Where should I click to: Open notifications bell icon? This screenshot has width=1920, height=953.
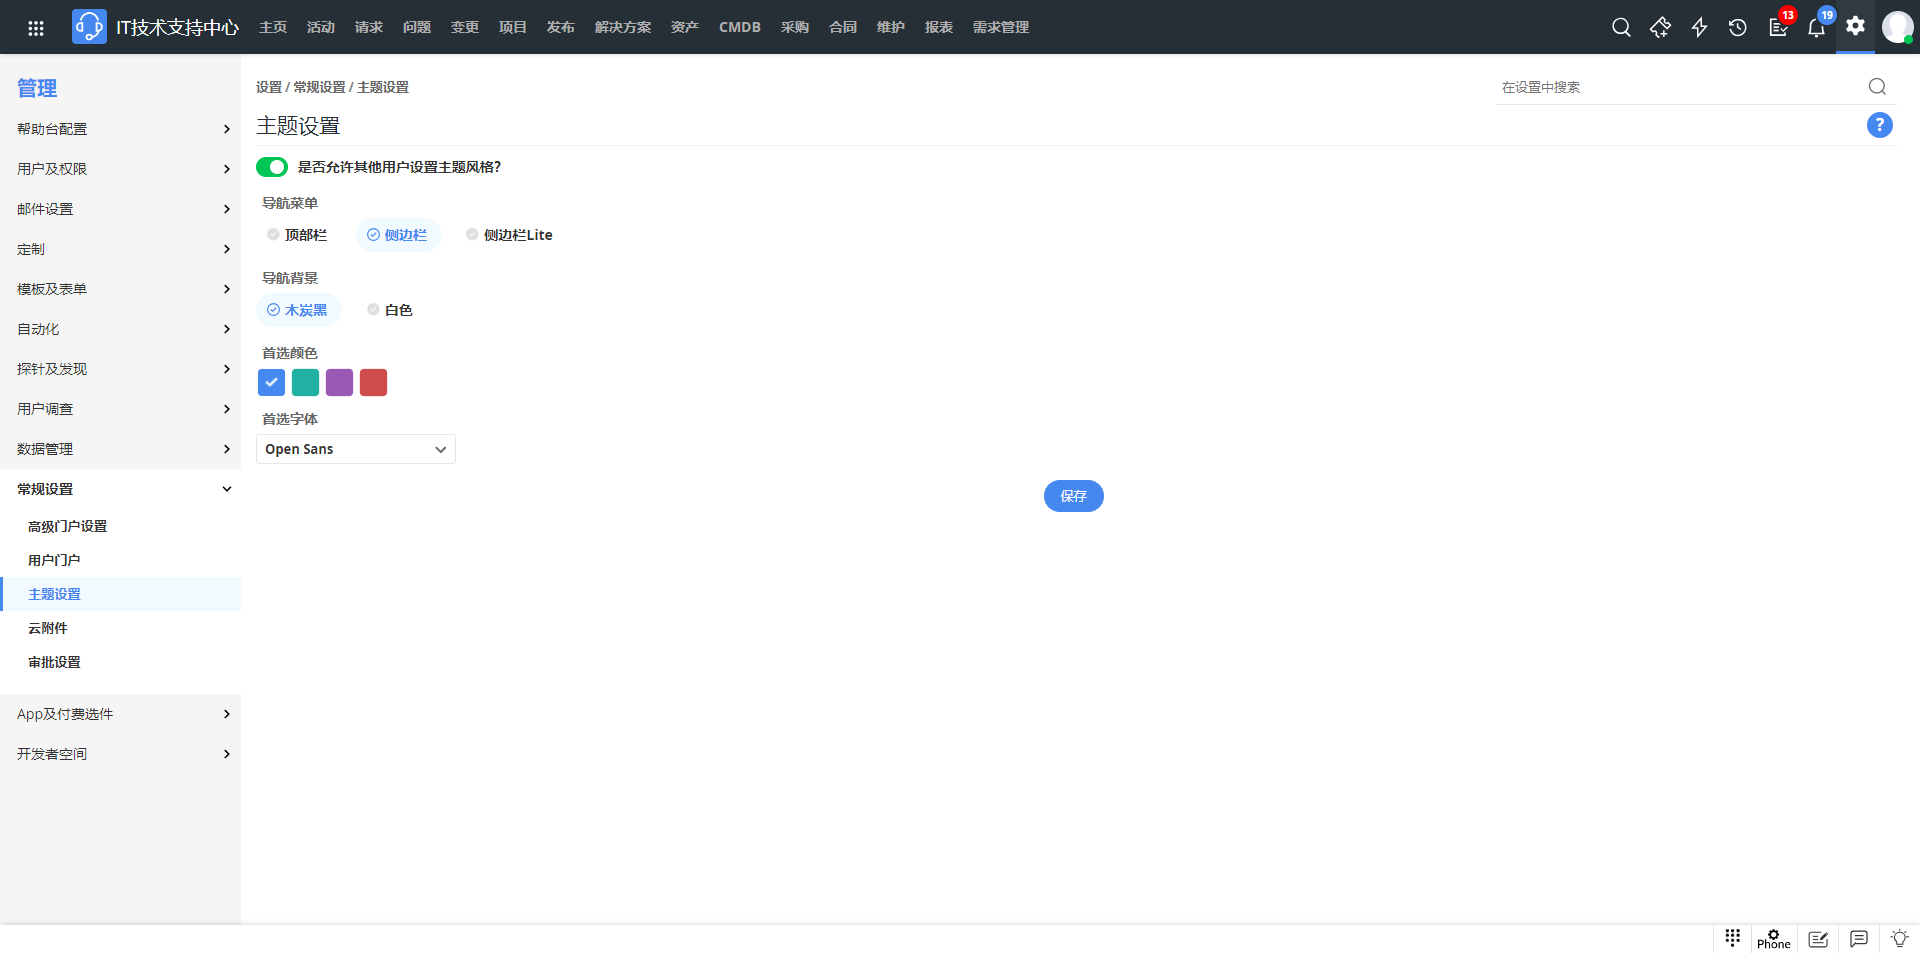pos(1816,28)
